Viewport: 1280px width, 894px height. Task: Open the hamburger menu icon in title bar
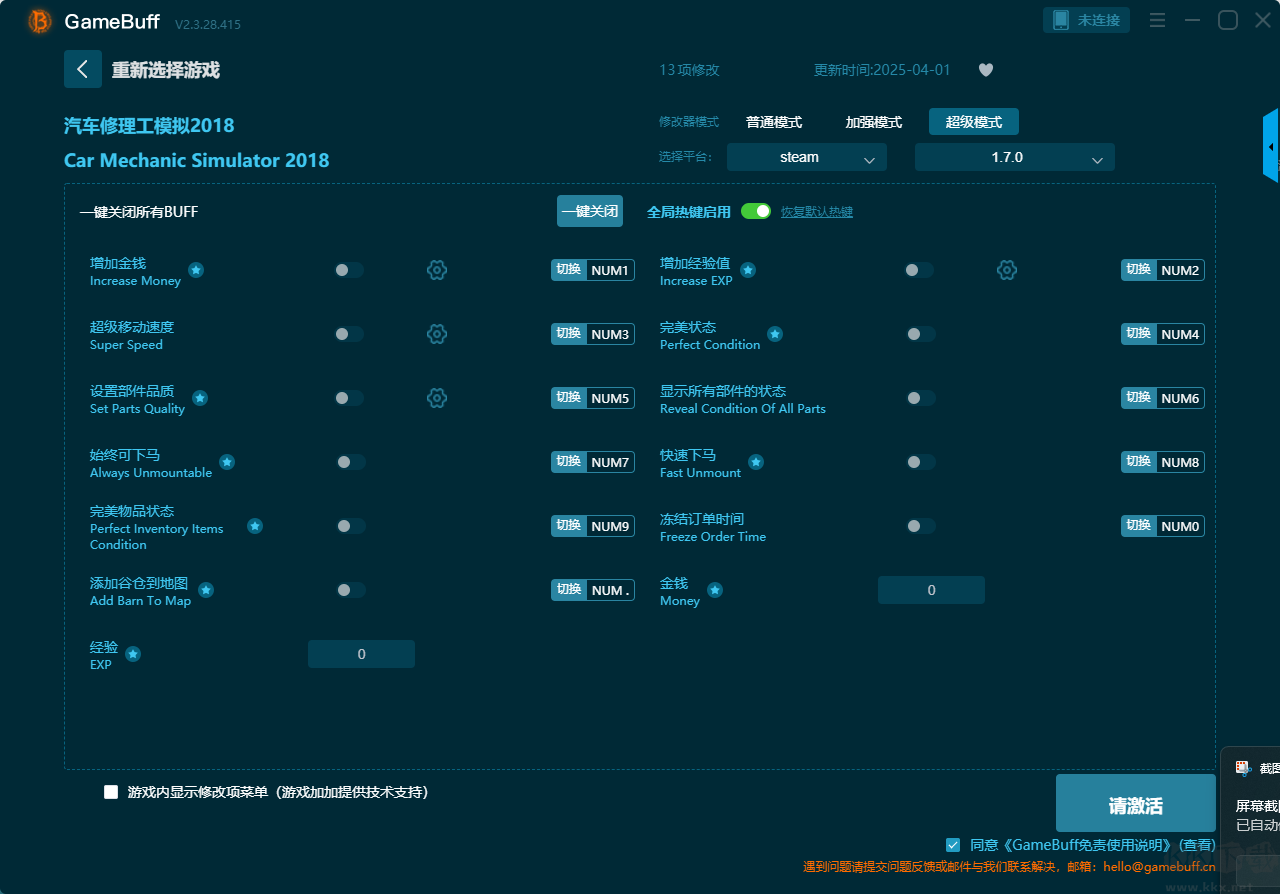[1157, 20]
